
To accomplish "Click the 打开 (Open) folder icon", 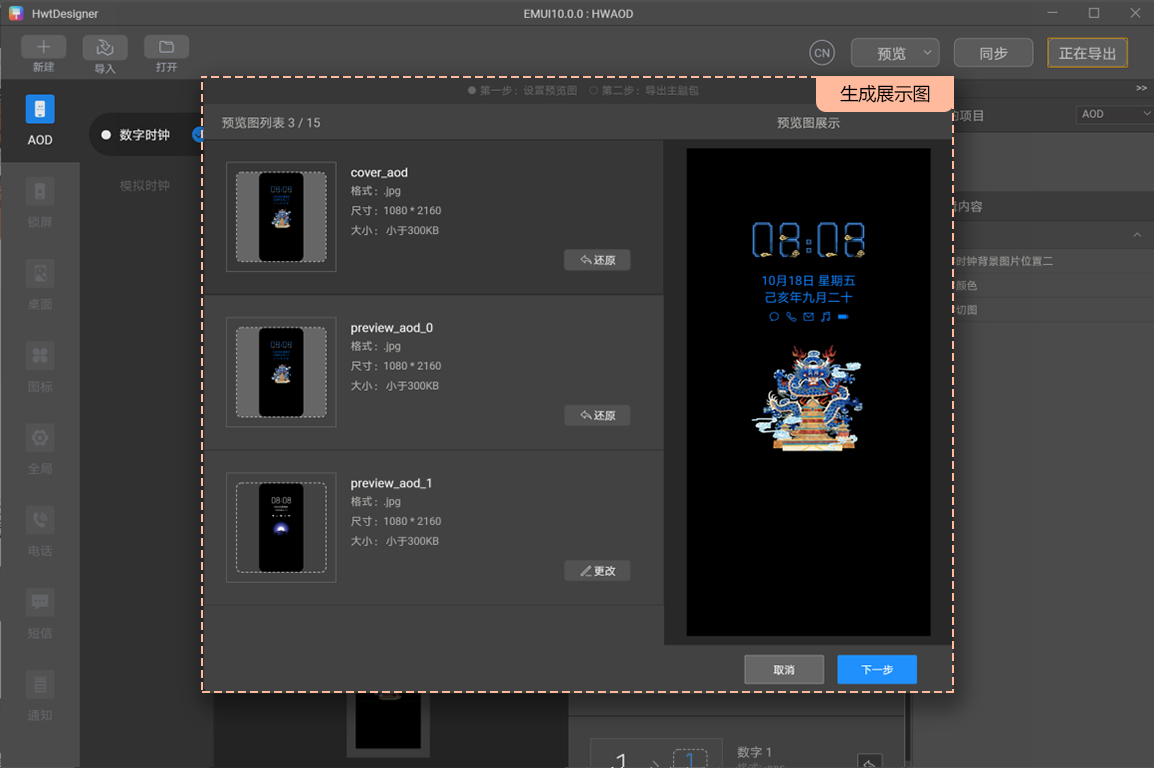I will [x=166, y=47].
